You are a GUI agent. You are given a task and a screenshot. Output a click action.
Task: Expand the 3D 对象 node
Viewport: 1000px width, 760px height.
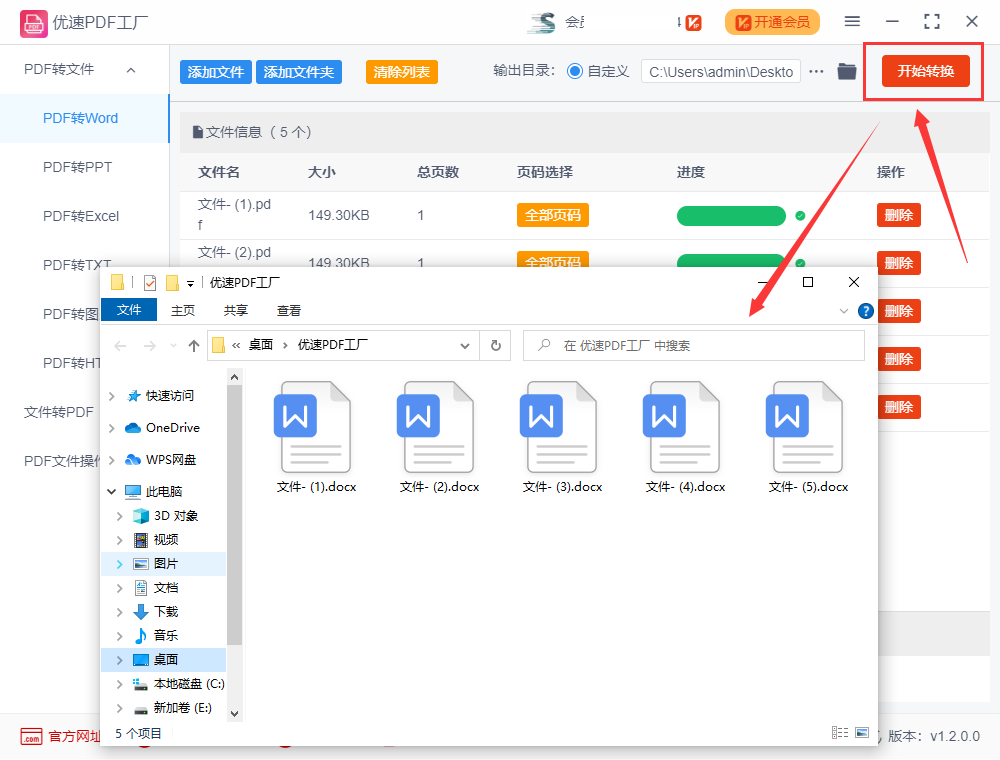[119, 516]
